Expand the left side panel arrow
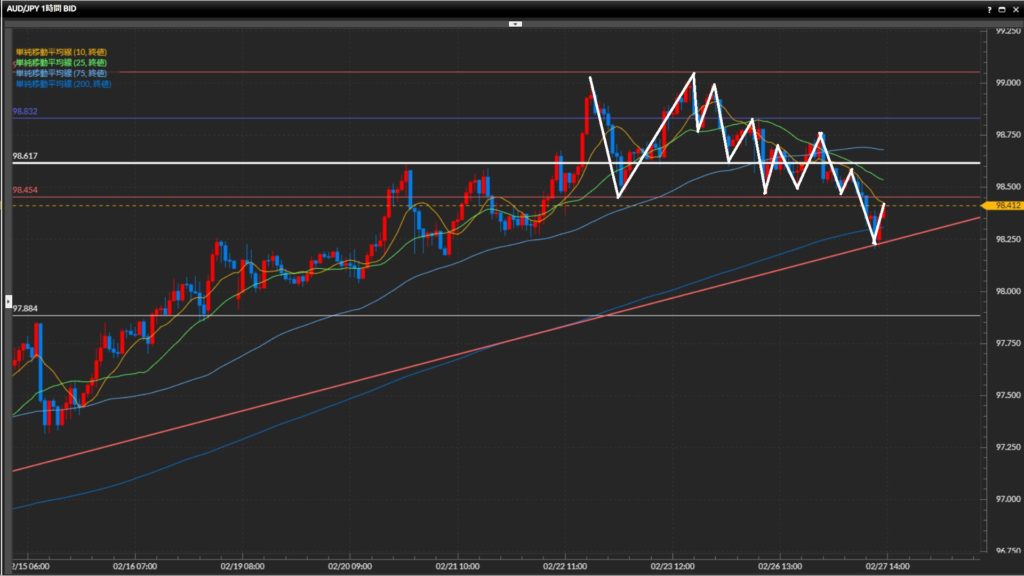1024x576 pixels. 9,299
